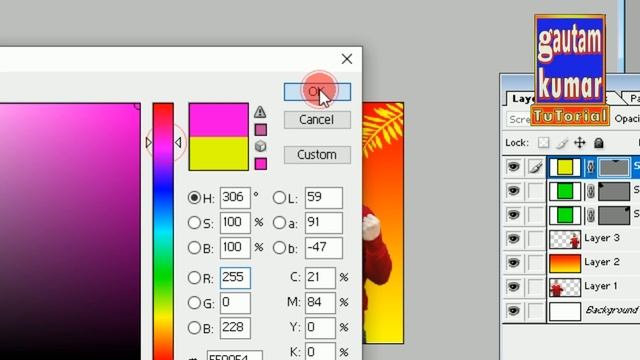Image resolution: width=640 pixels, height=360 pixels.
Task: Select the S saturation radio button
Action: pos(194,223)
